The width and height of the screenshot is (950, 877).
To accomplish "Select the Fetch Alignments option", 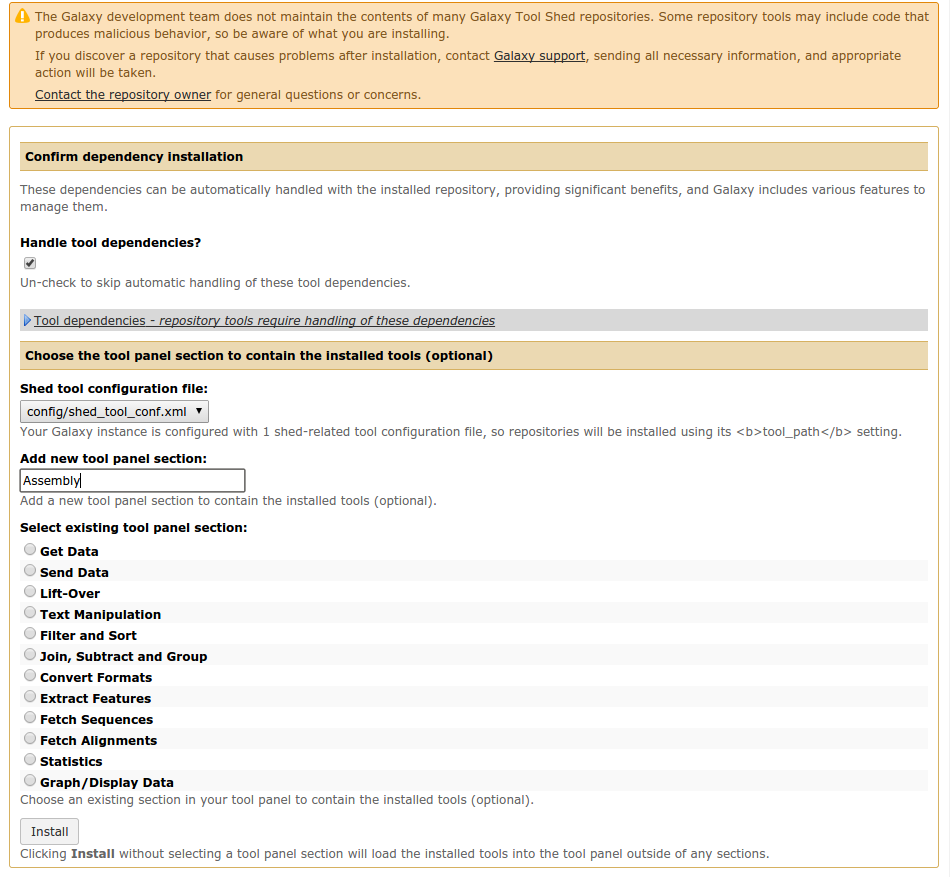I will (x=30, y=739).
